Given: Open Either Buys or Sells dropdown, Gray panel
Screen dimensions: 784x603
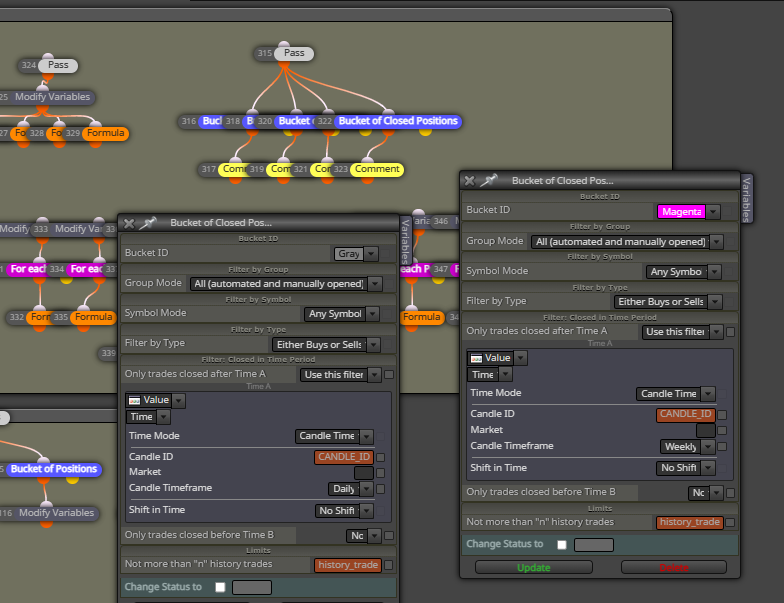Looking at the screenshot, I should 374,345.
